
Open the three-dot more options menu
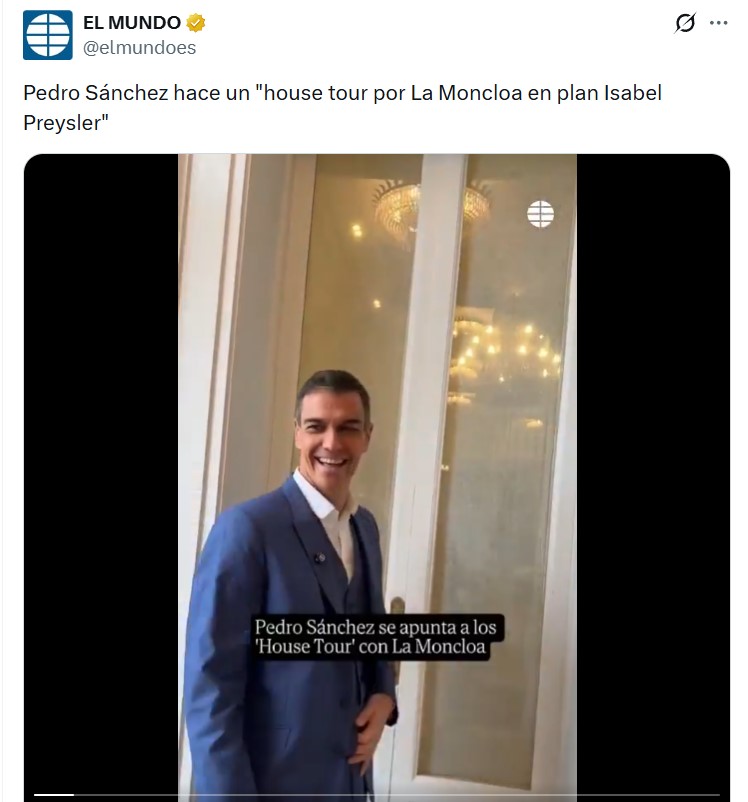[x=718, y=23]
